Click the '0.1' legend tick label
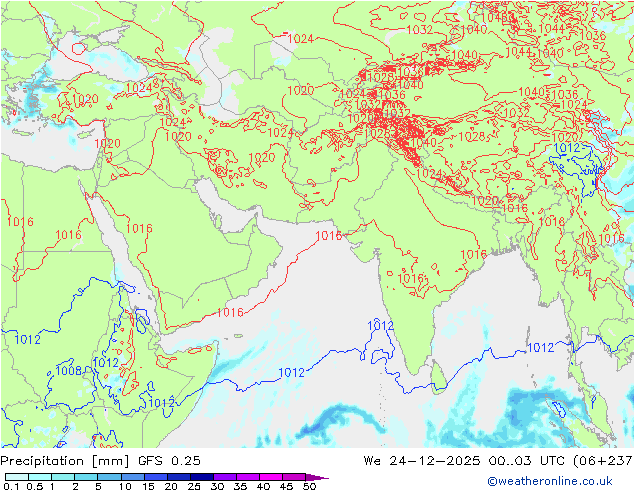Screen dimensions: 634x490 click(x=11, y=486)
